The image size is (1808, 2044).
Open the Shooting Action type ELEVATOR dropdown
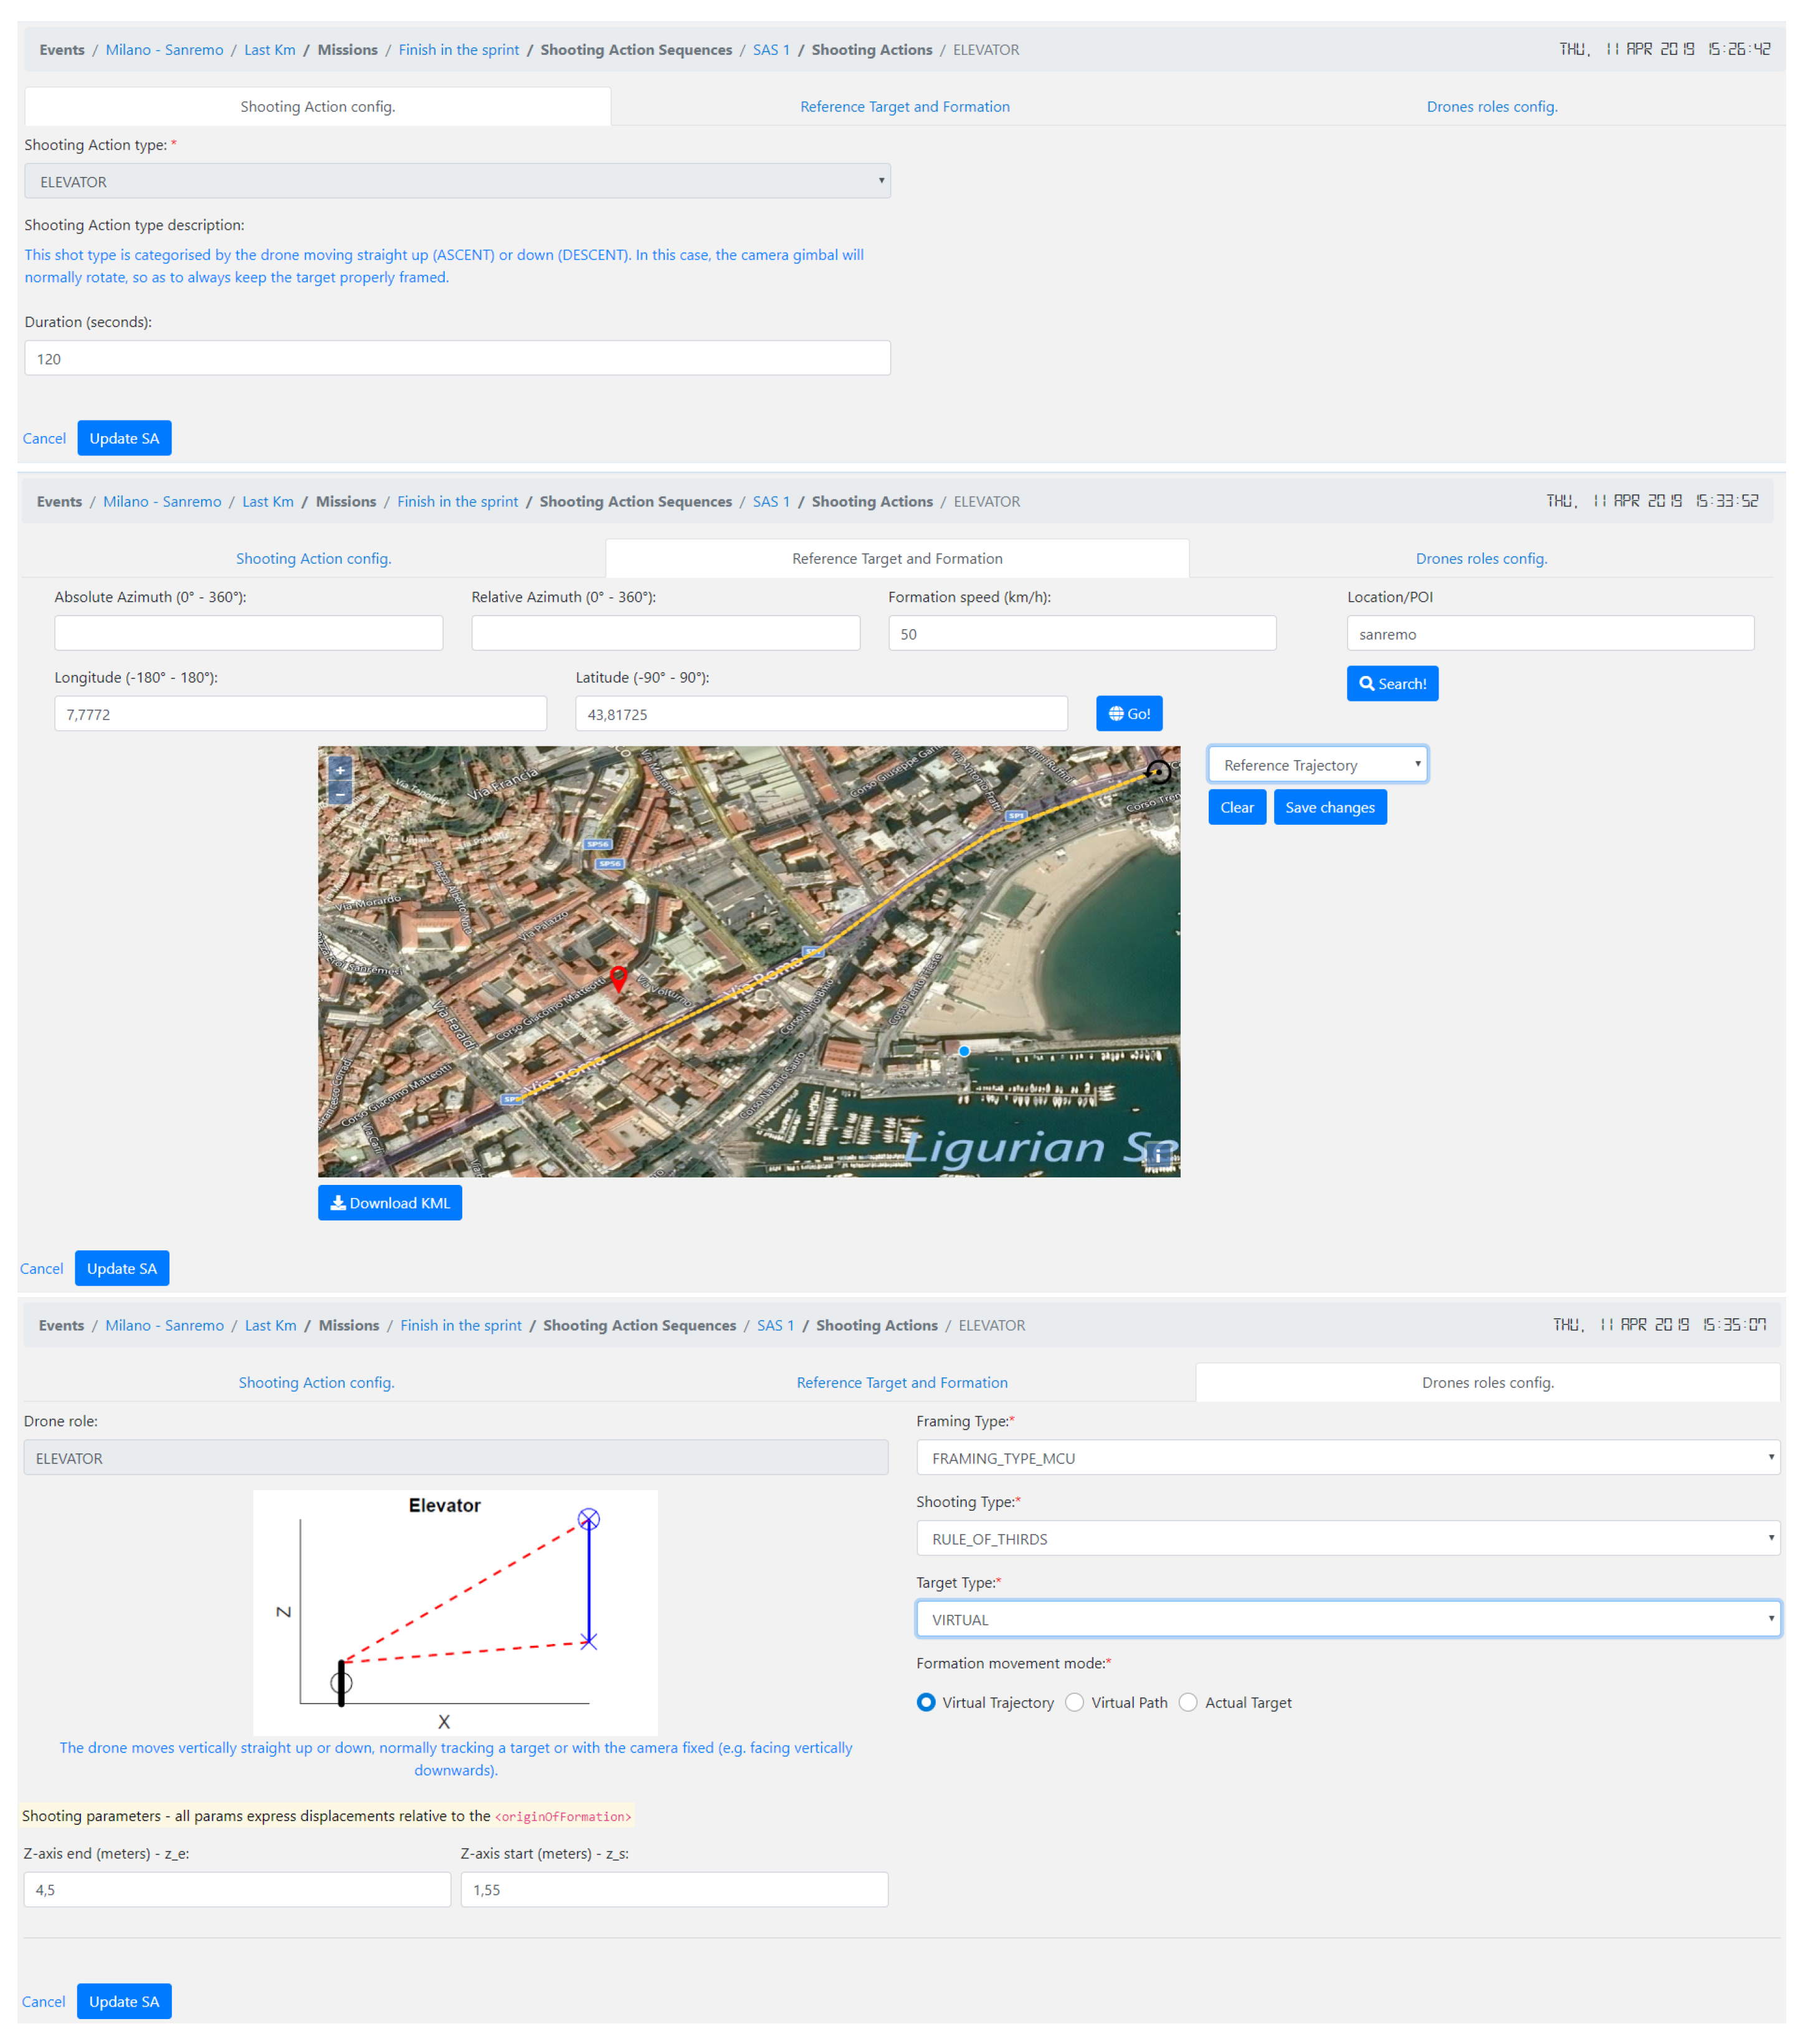[457, 181]
